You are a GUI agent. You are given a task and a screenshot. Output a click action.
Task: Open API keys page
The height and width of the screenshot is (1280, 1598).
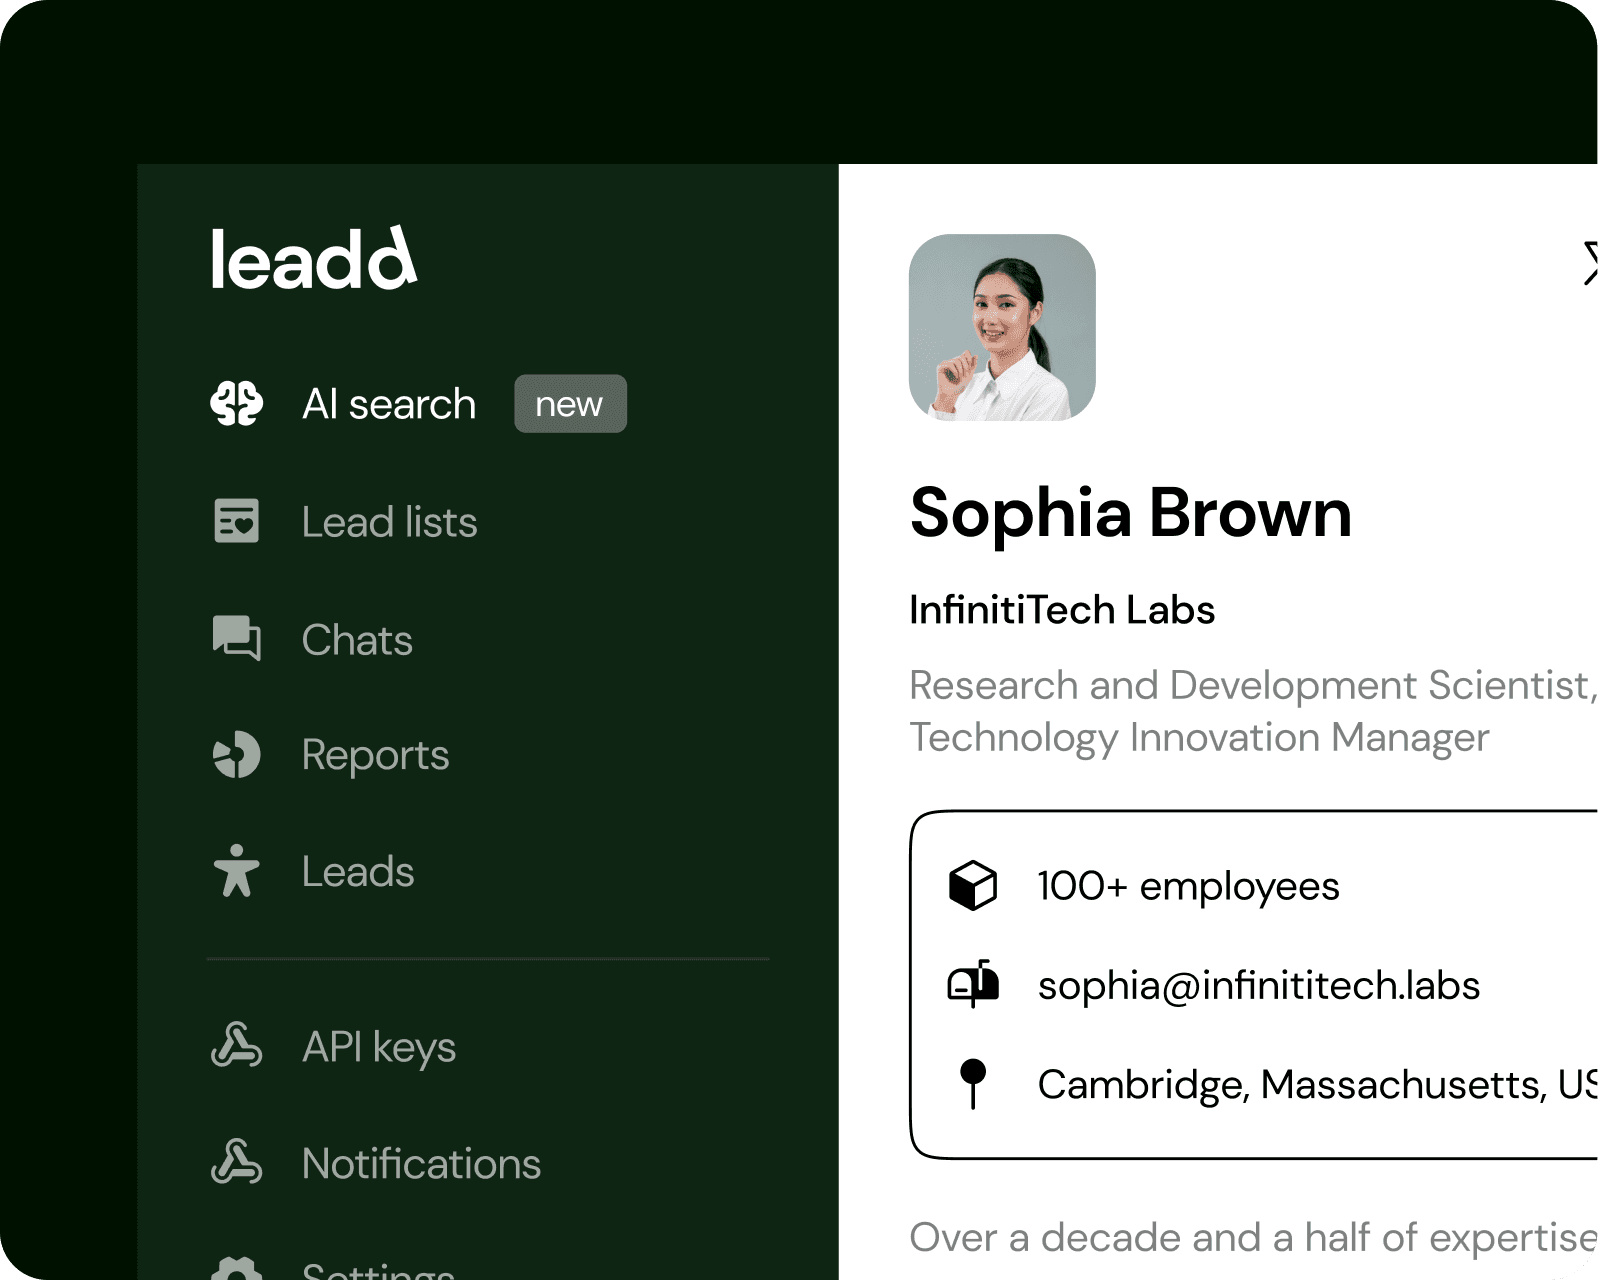click(x=379, y=1047)
